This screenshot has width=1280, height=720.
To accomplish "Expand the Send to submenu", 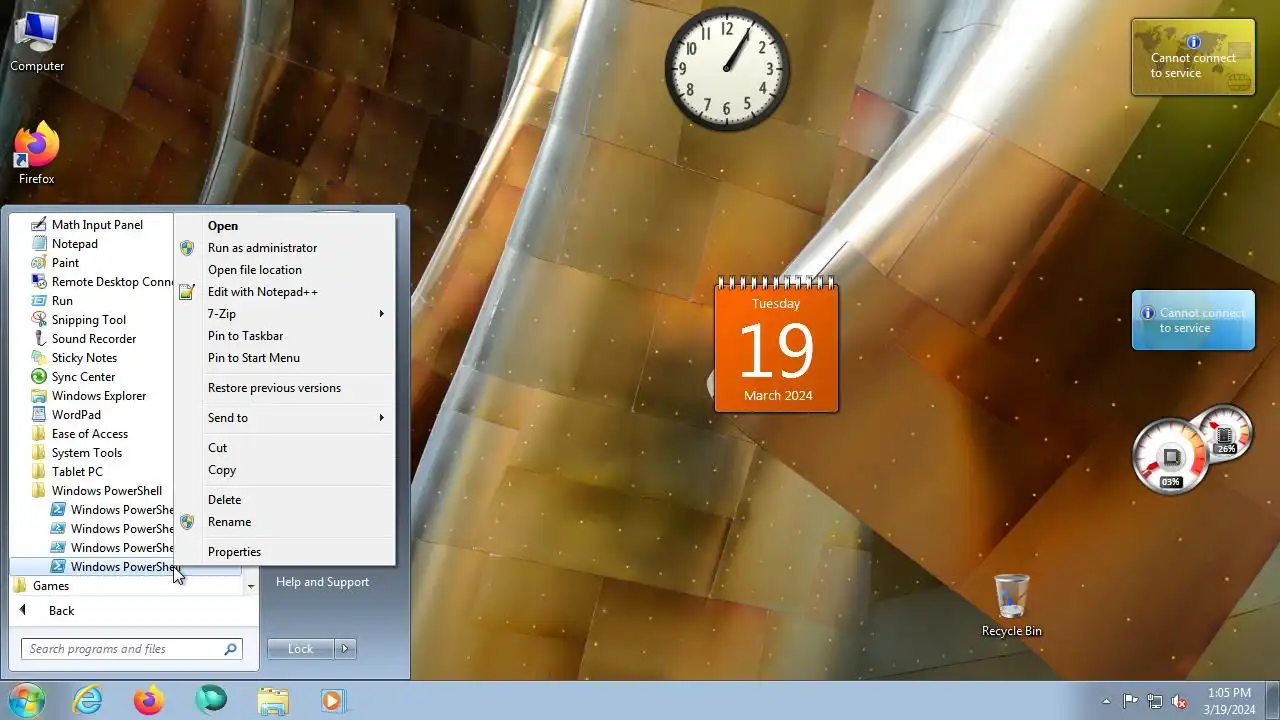I will click(x=286, y=418).
